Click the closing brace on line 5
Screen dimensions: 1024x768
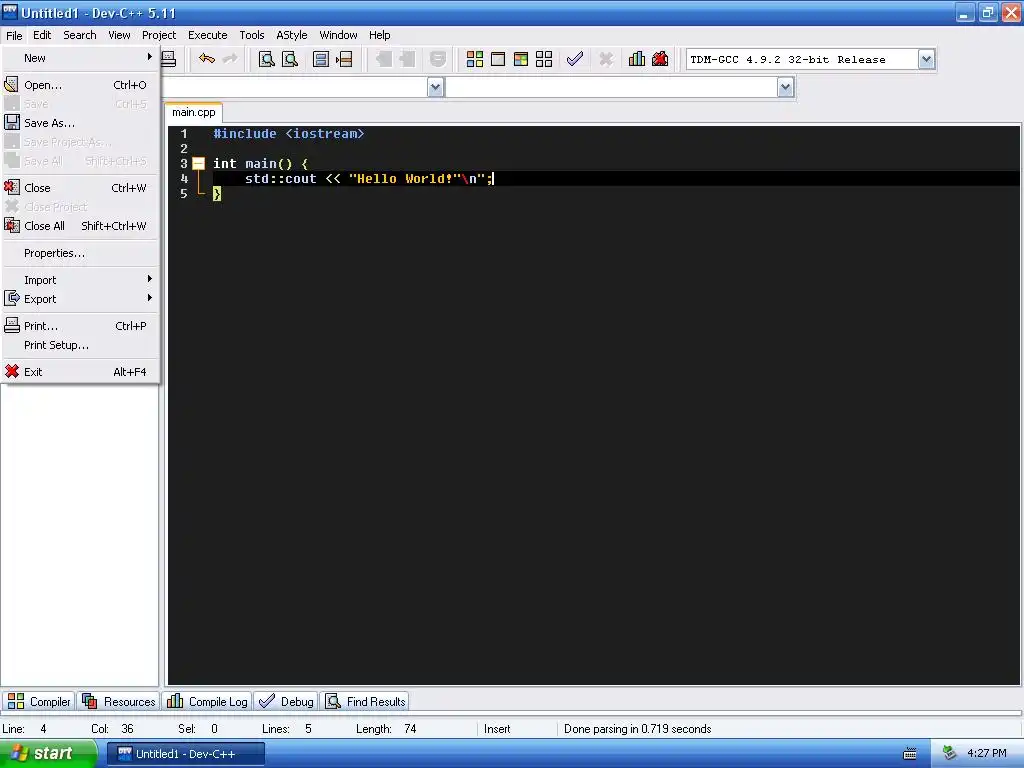click(217, 194)
